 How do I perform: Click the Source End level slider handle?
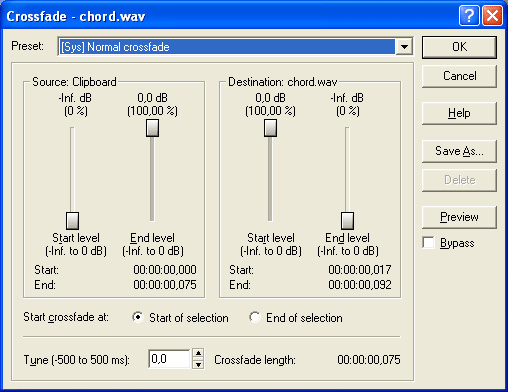[152, 128]
